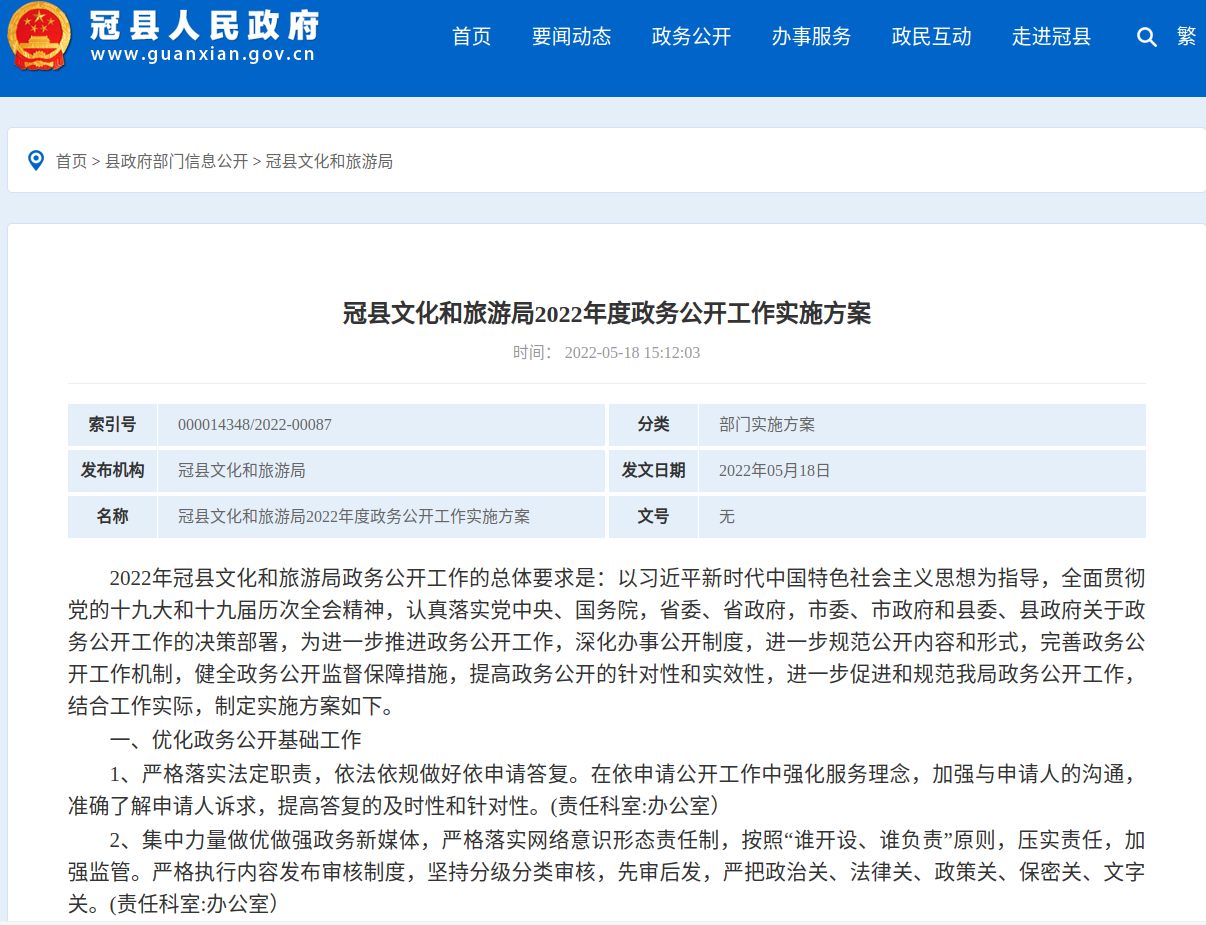Click the 冠县文化和旅游局 breadcrumb link

pos(329,161)
